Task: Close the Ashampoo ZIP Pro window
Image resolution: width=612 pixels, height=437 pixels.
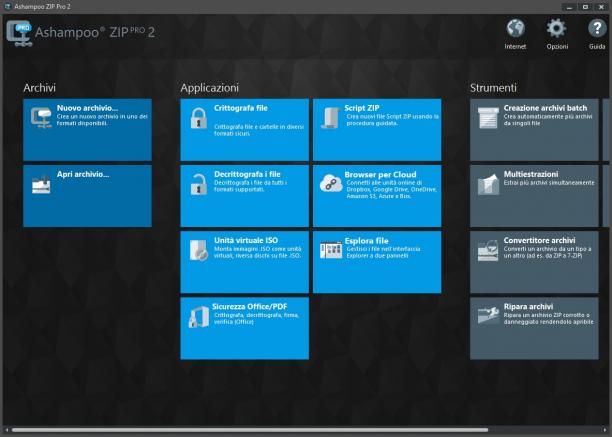Action: [x=601, y=7]
